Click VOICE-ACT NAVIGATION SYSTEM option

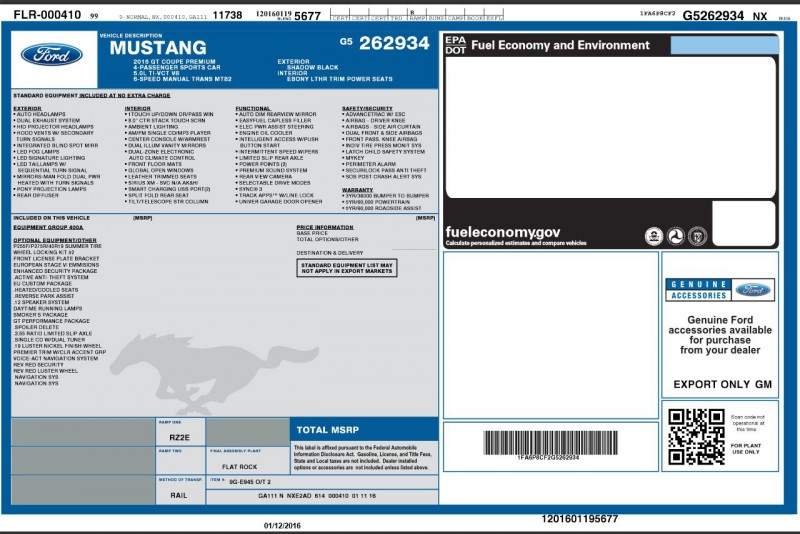(56, 359)
